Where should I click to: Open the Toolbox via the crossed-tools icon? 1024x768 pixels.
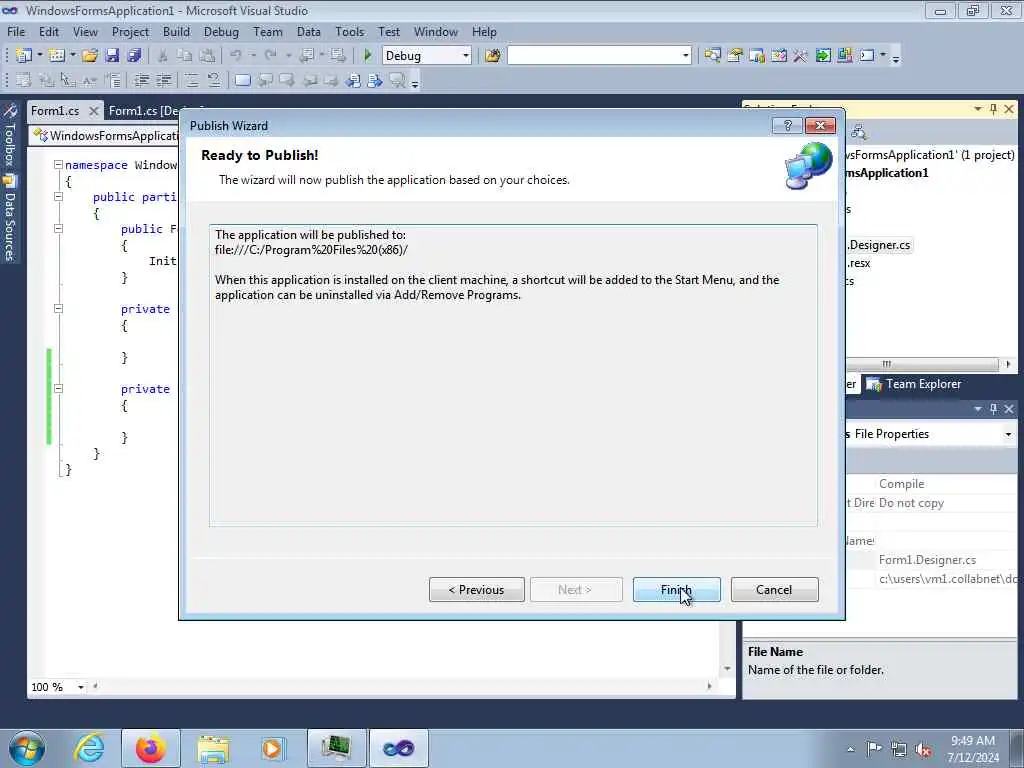[801, 56]
